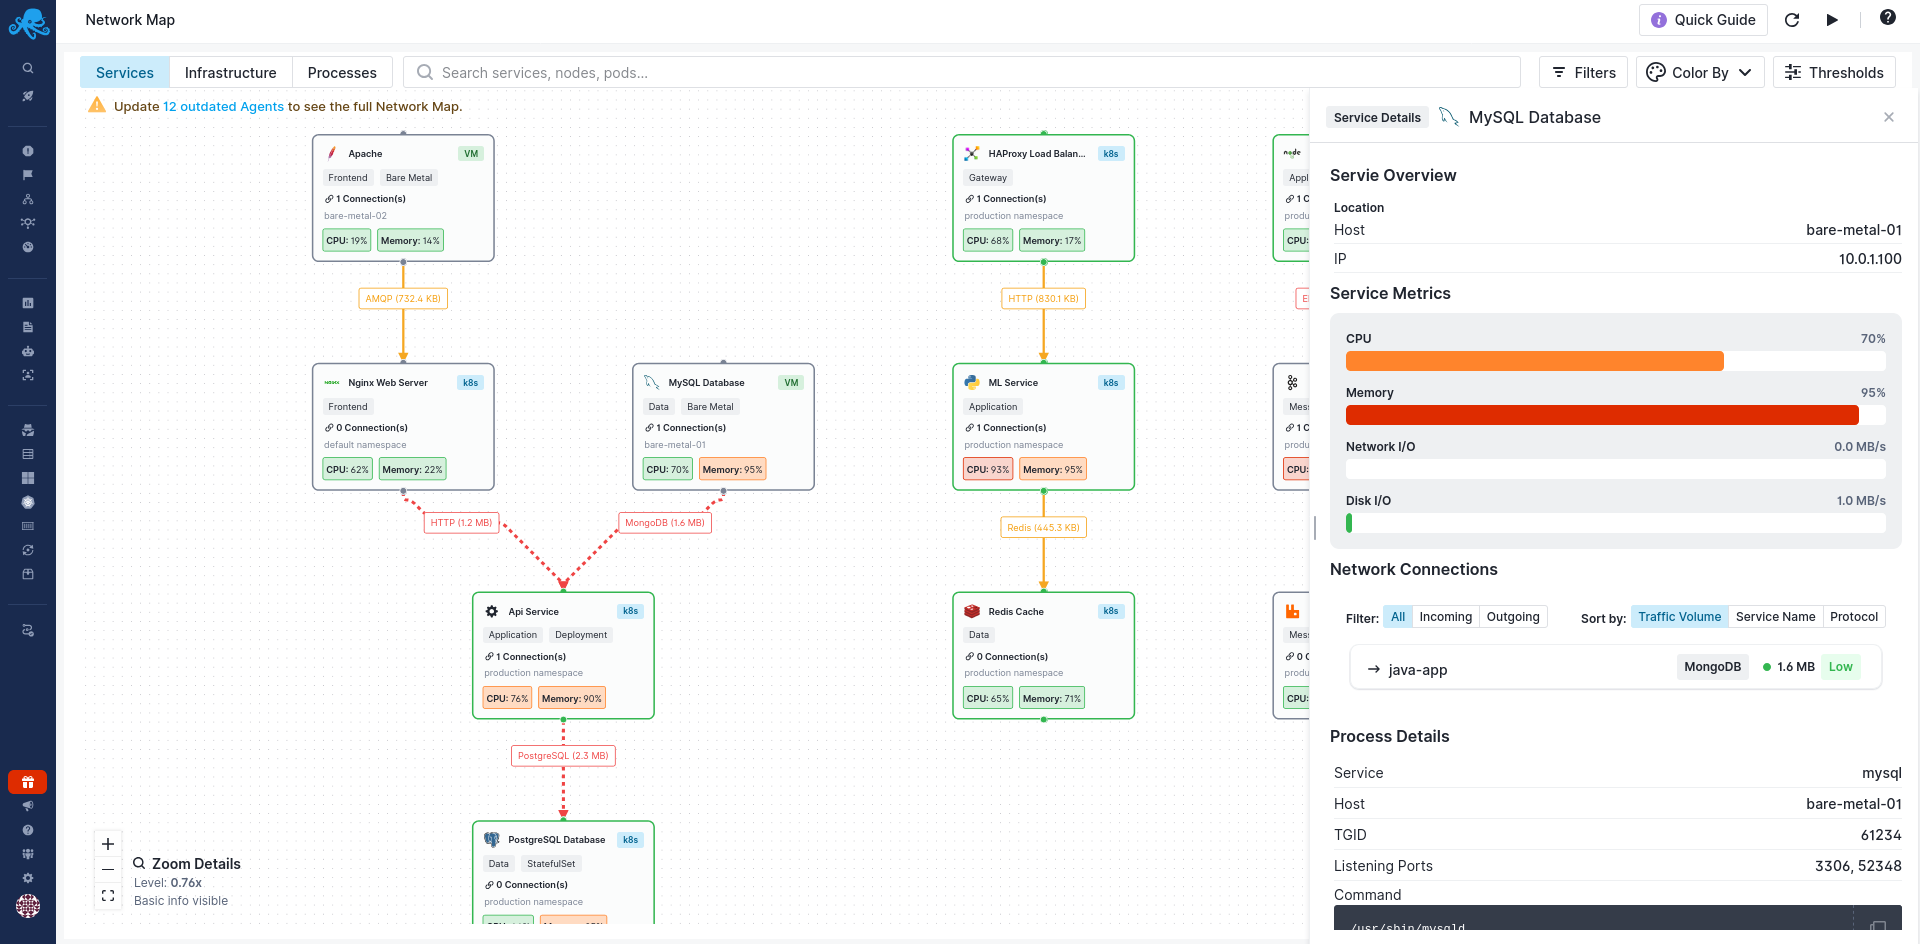Open the Filters panel
This screenshot has width=1920, height=944.
pos(1583,73)
